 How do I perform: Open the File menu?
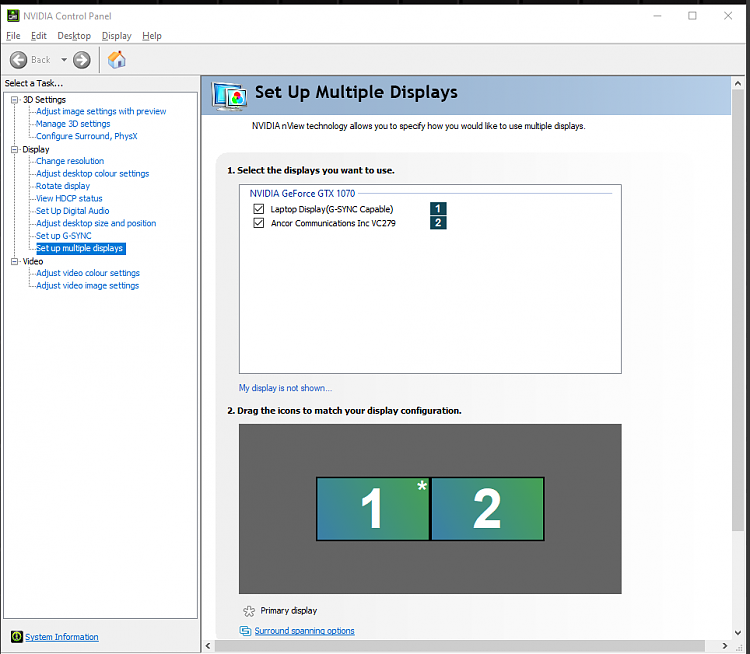pos(13,36)
